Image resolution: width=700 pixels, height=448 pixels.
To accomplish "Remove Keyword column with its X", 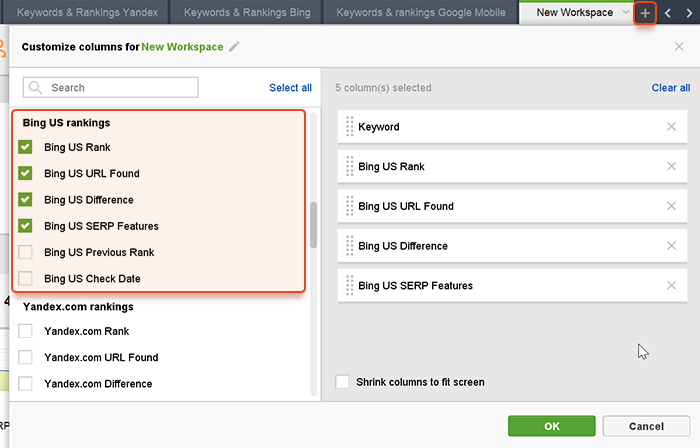I will pyautogui.click(x=671, y=127).
